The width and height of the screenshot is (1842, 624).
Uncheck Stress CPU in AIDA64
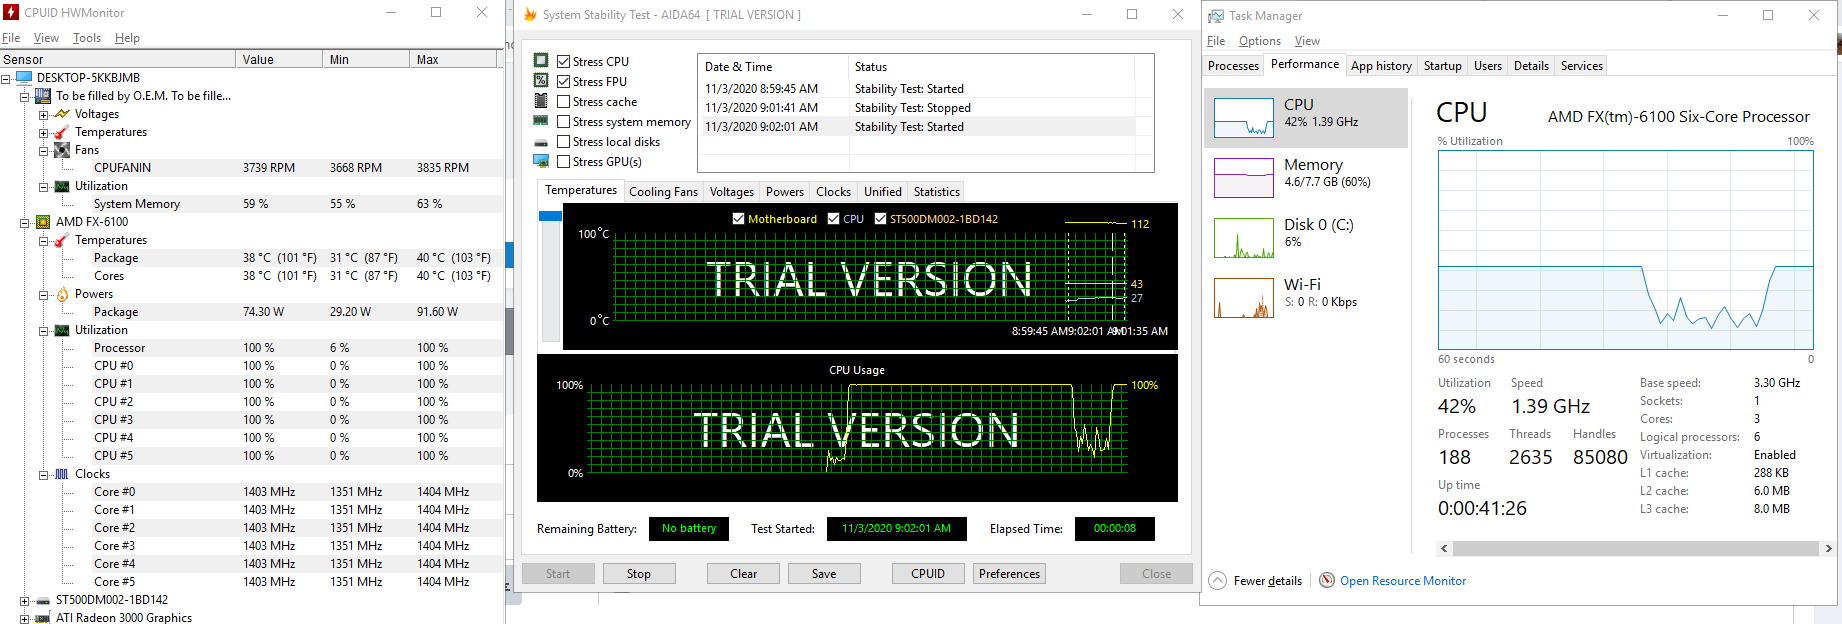[x=564, y=62]
